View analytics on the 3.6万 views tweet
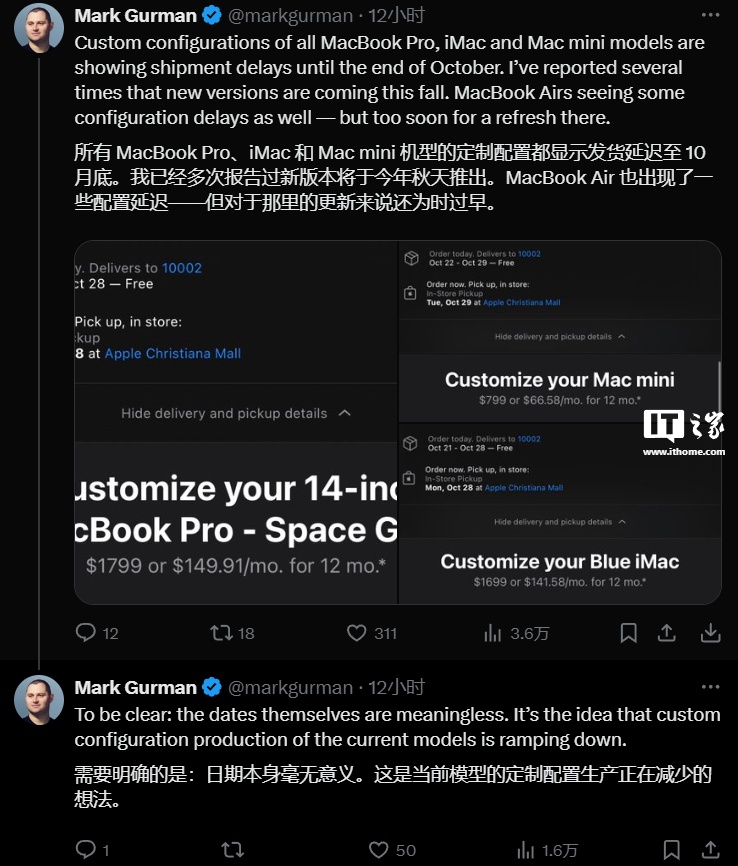The image size is (738, 866). (492, 632)
